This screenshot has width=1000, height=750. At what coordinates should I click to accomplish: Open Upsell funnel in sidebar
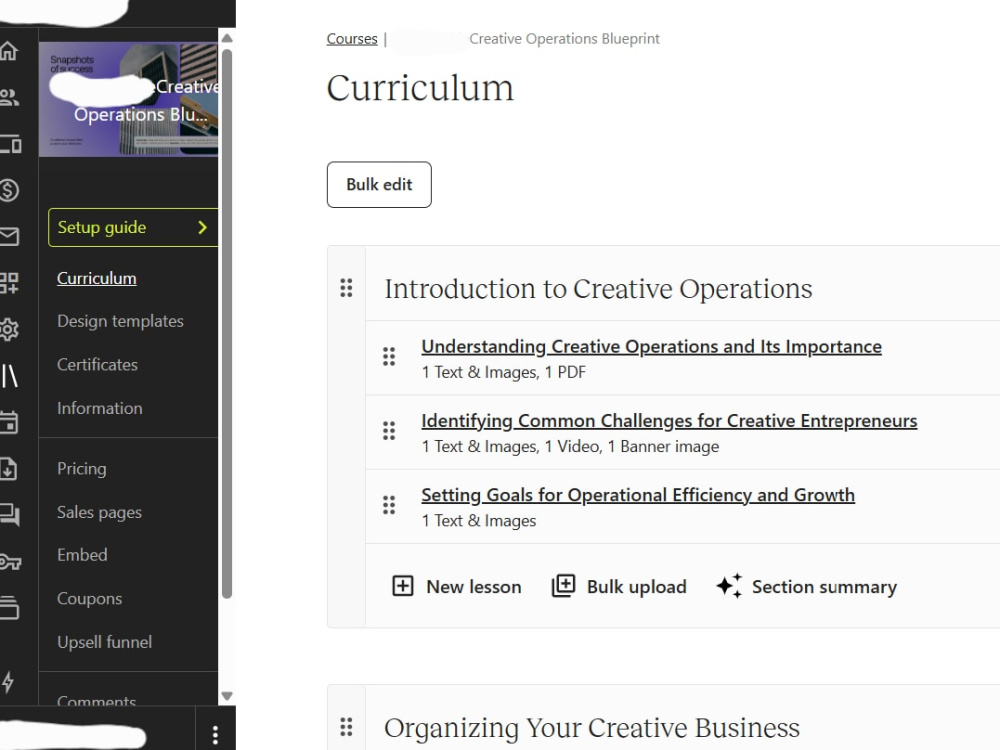pos(105,642)
